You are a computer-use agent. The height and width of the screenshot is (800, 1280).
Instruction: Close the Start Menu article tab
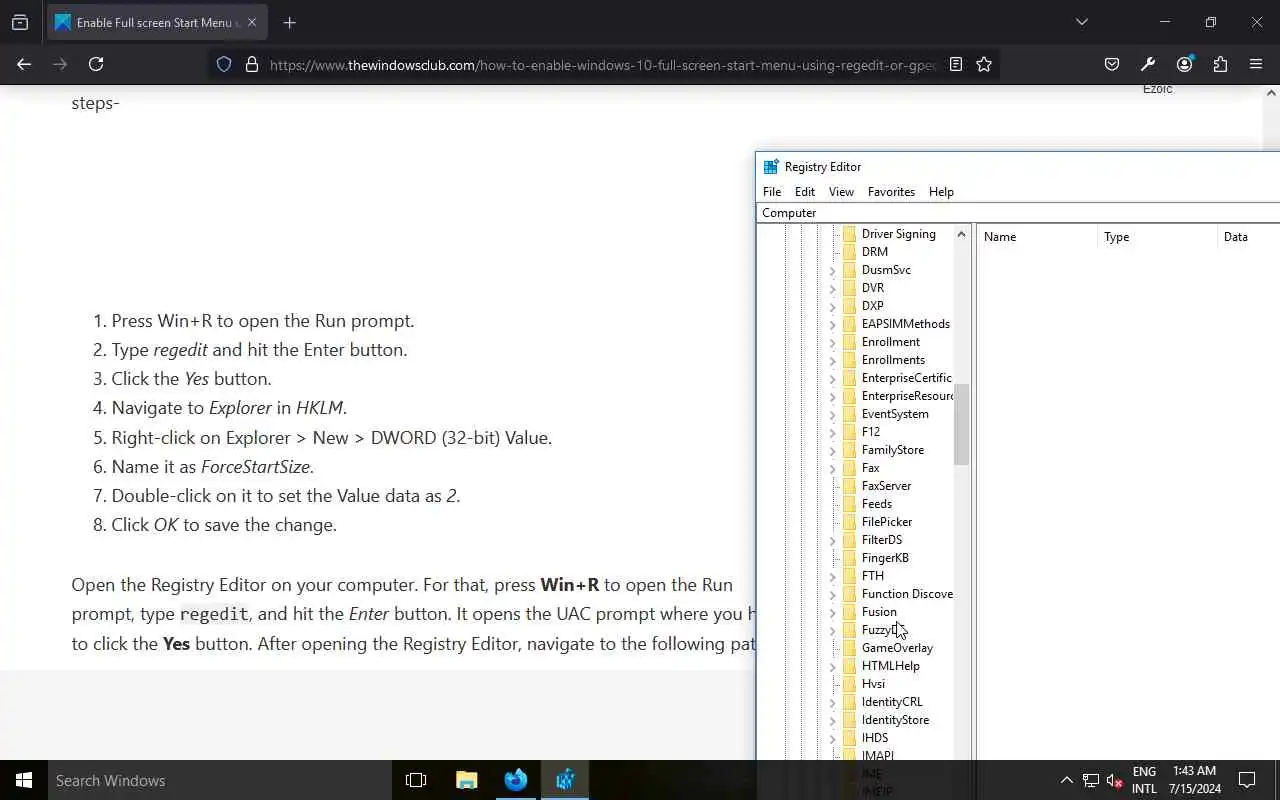click(x=251, y=22)
